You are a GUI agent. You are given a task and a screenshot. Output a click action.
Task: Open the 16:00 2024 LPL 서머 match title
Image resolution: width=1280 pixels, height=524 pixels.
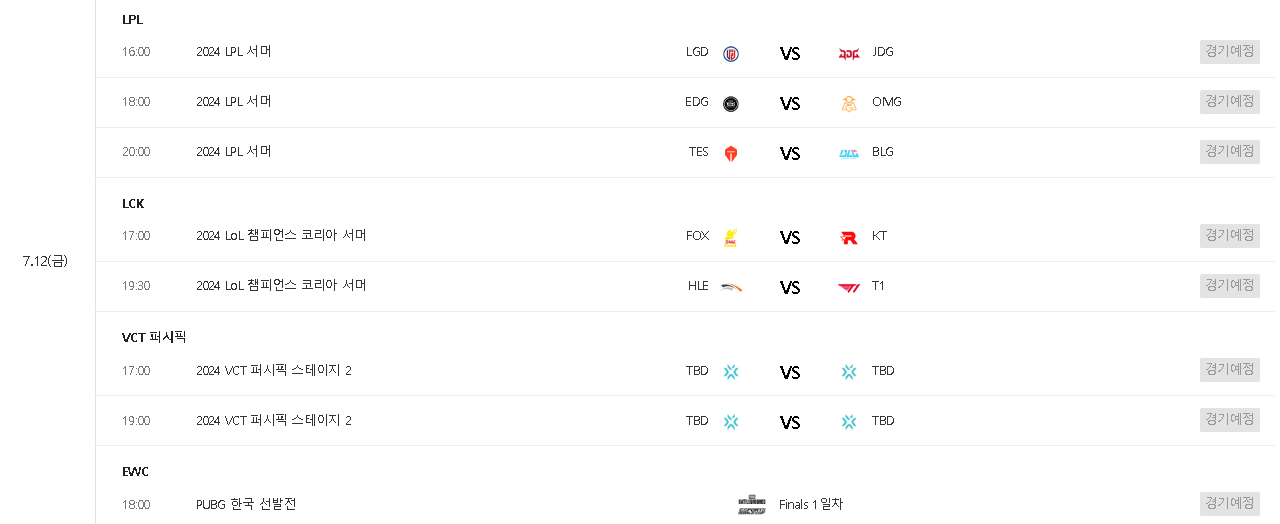pyautogui.click(x=234, y=51)
